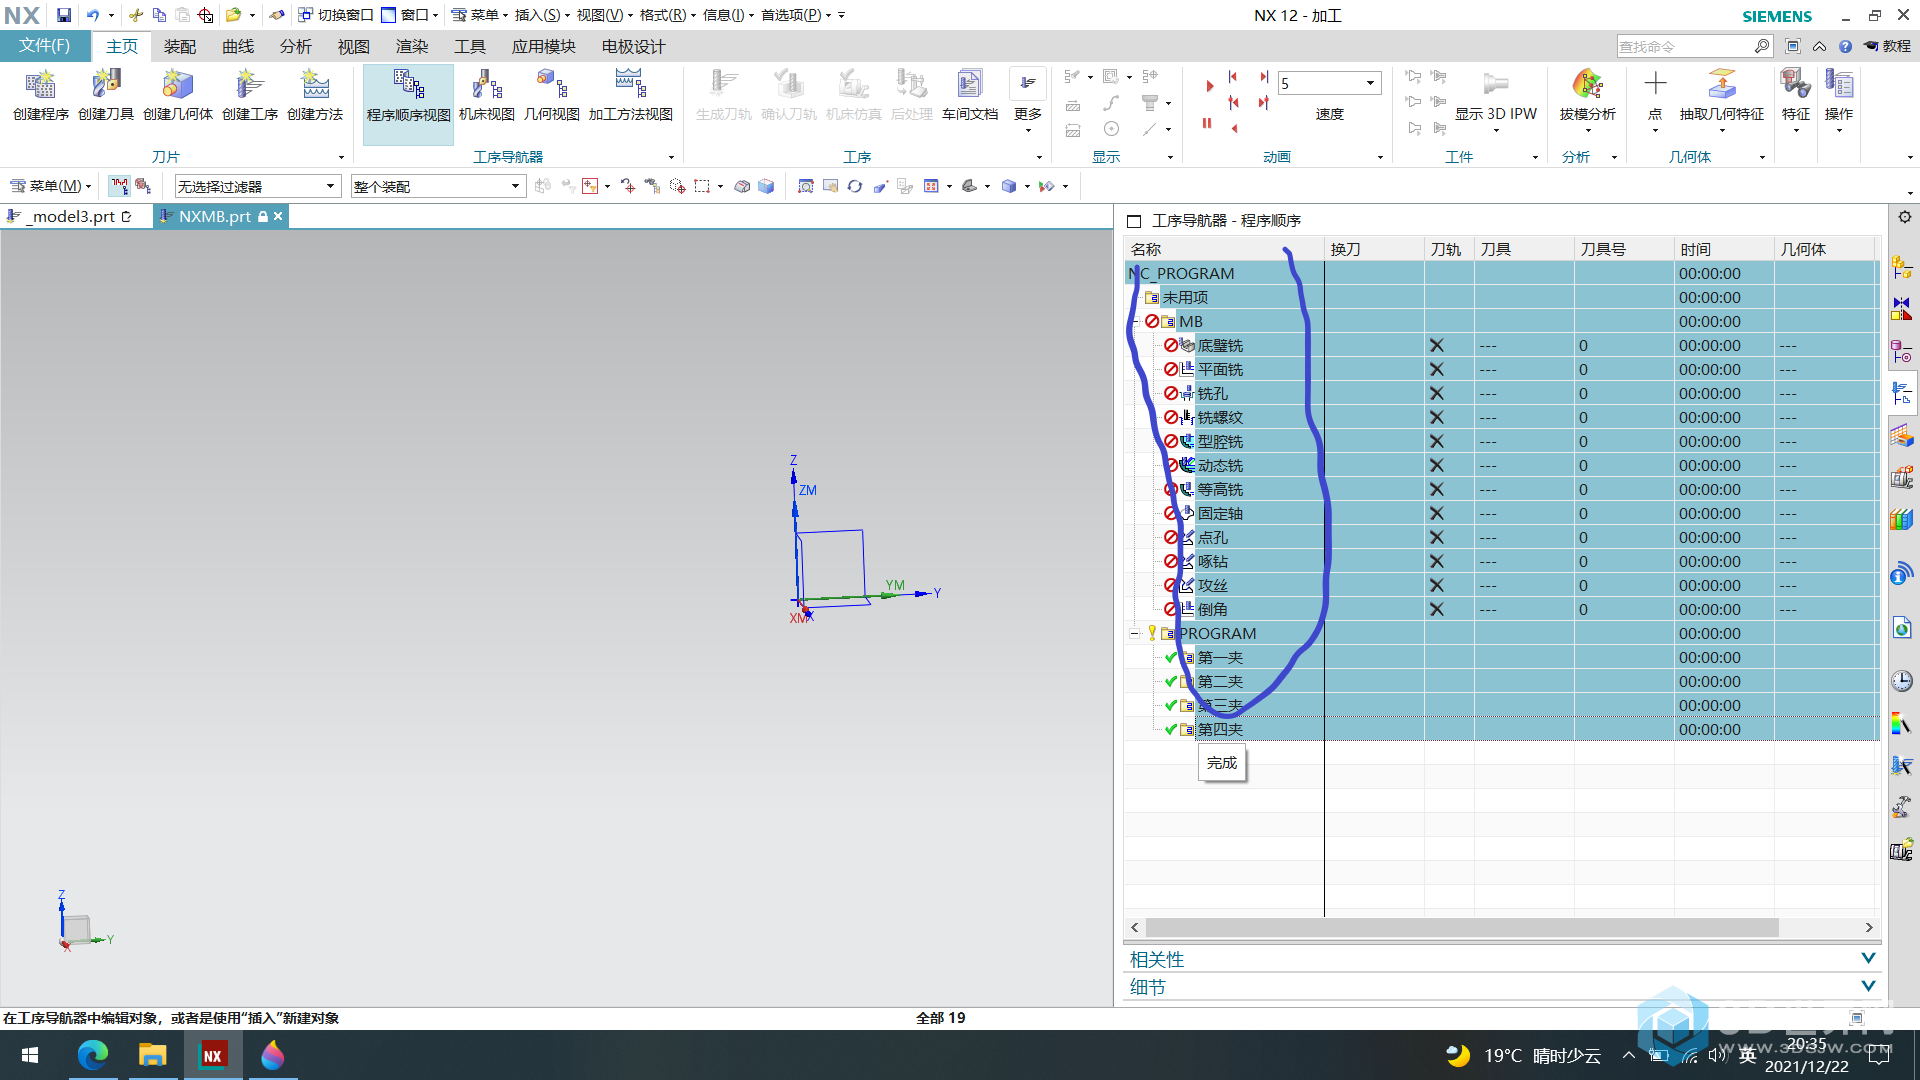Click the navigator horizontal scrollbar
Screen dimensions: 1920x1080
[1461, 928]
